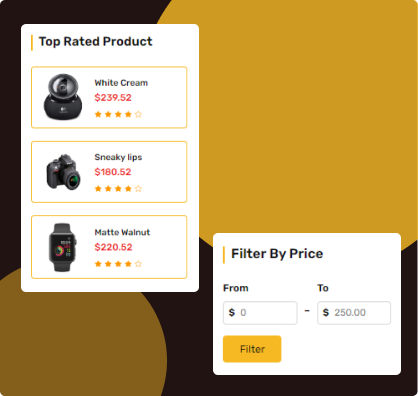The width and height of the screenshot is (418, 396).
Task: Click the $220.52 price
Action: tap(113, 247)
